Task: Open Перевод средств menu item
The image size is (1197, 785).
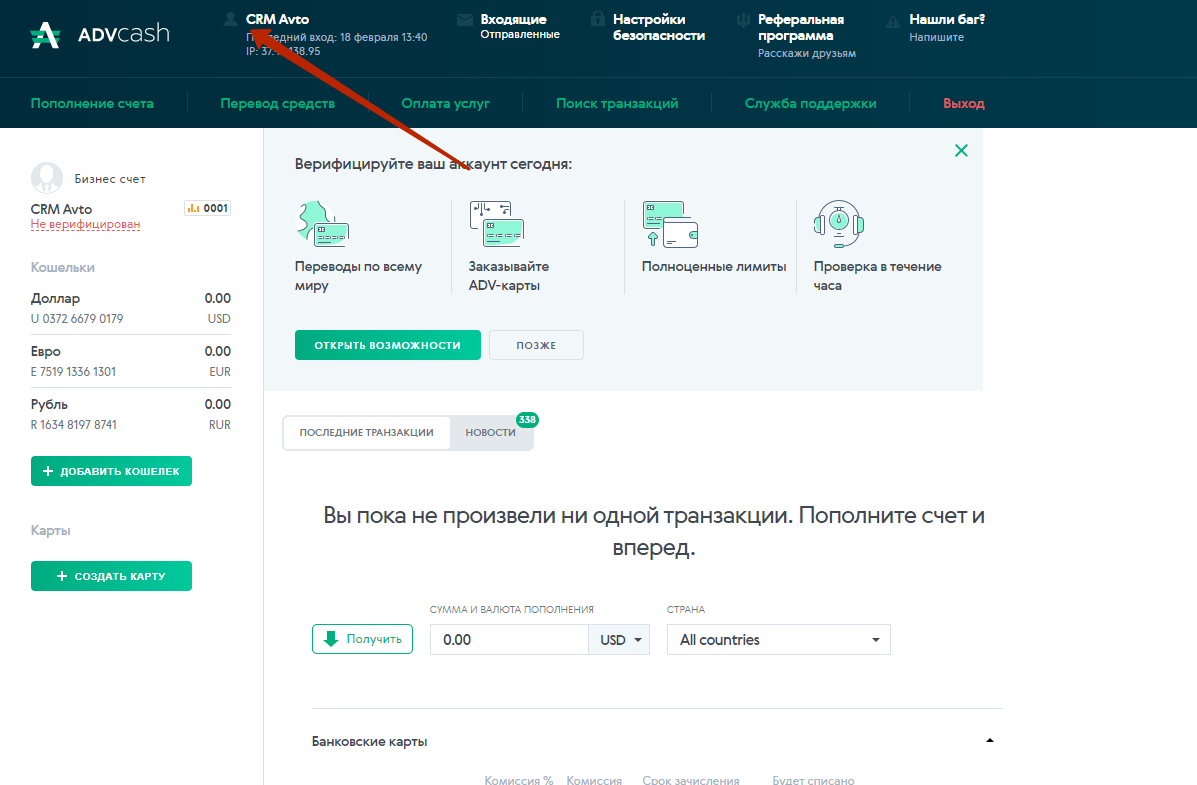Action: point(278,103)
